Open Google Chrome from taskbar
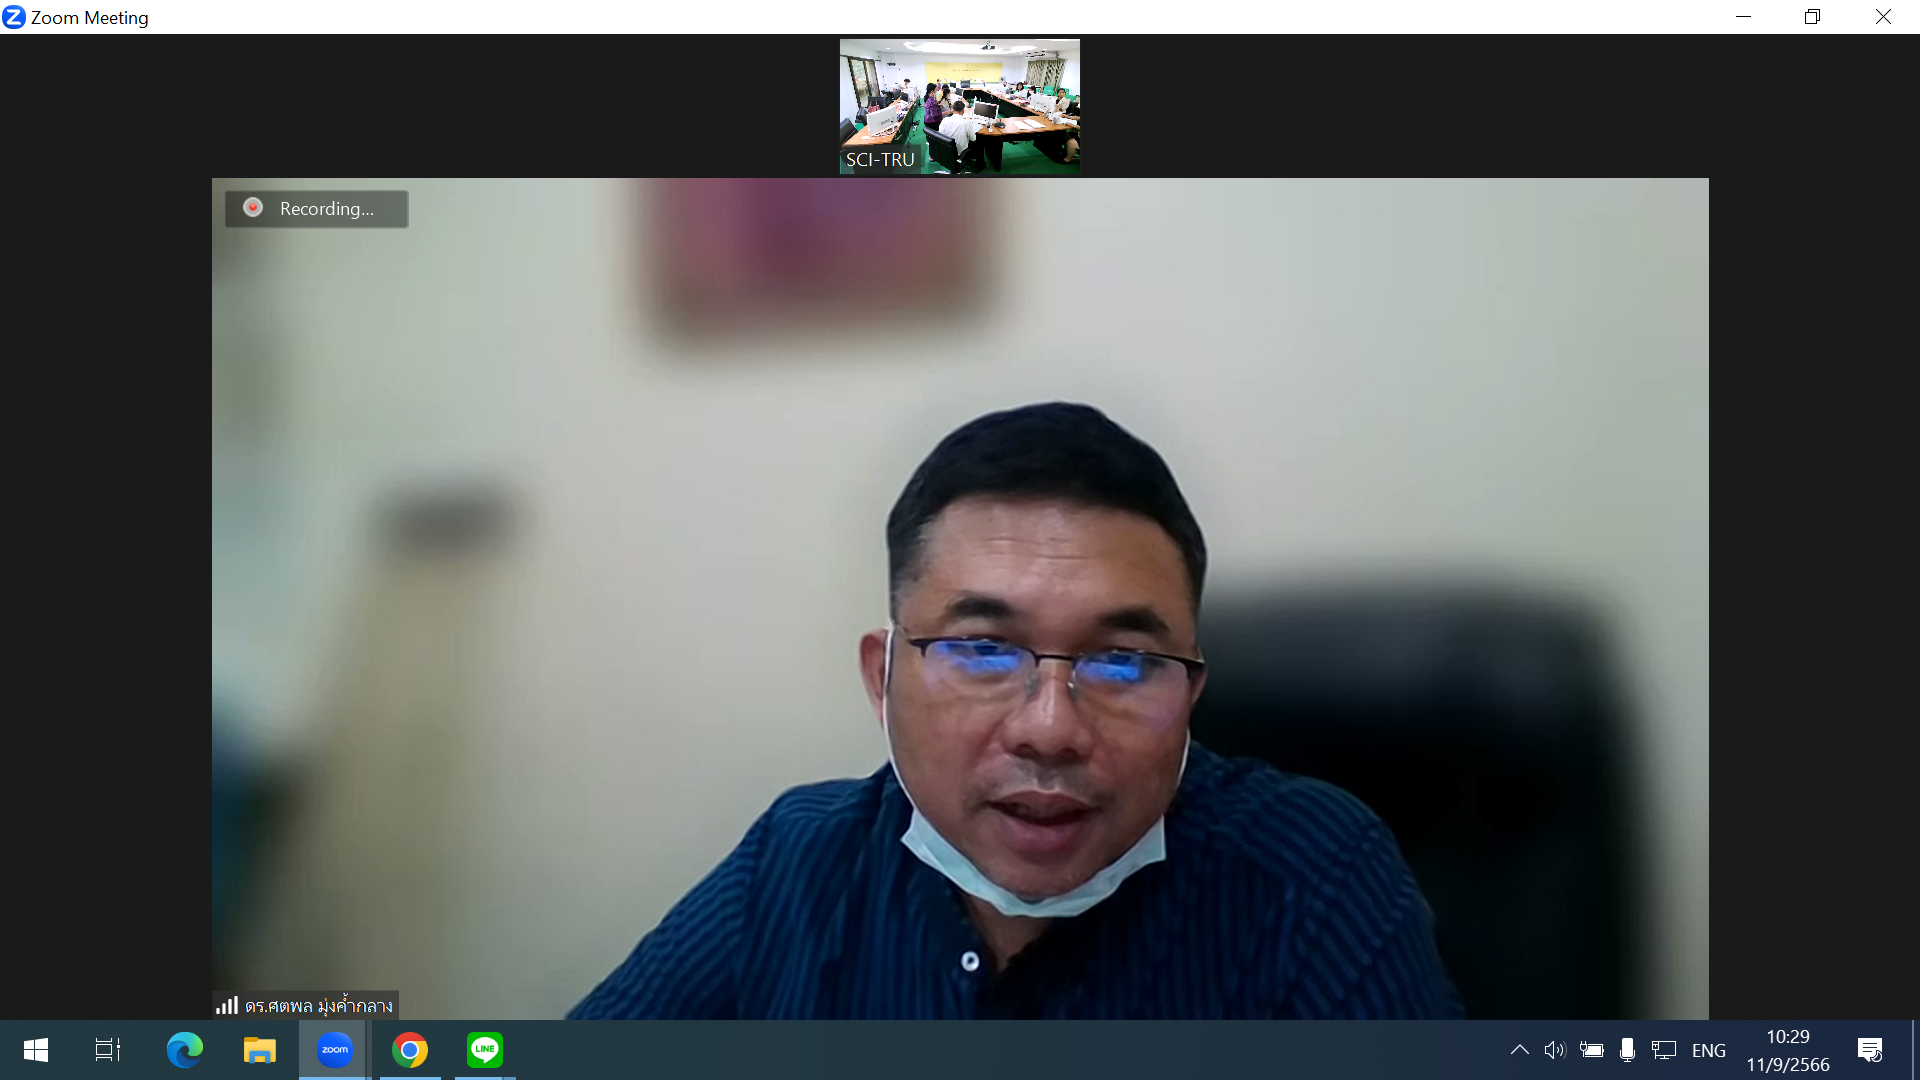1920x1080 pixels. 410,1050
